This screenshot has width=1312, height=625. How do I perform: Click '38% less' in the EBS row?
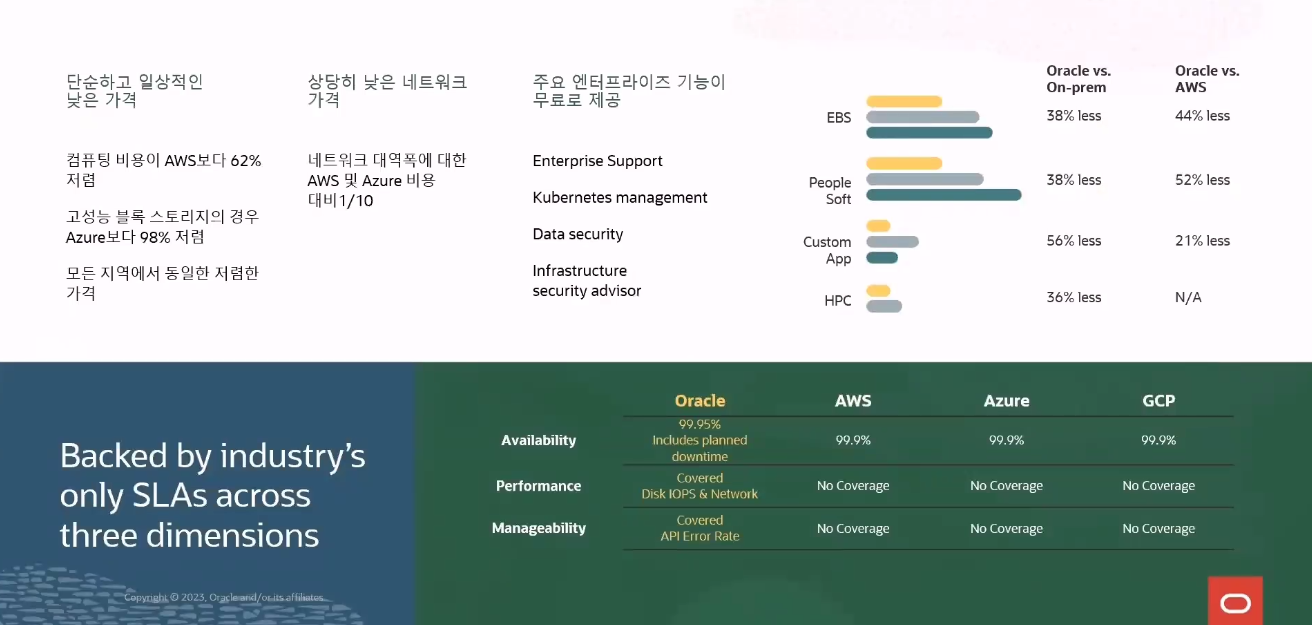point(1074,116)
